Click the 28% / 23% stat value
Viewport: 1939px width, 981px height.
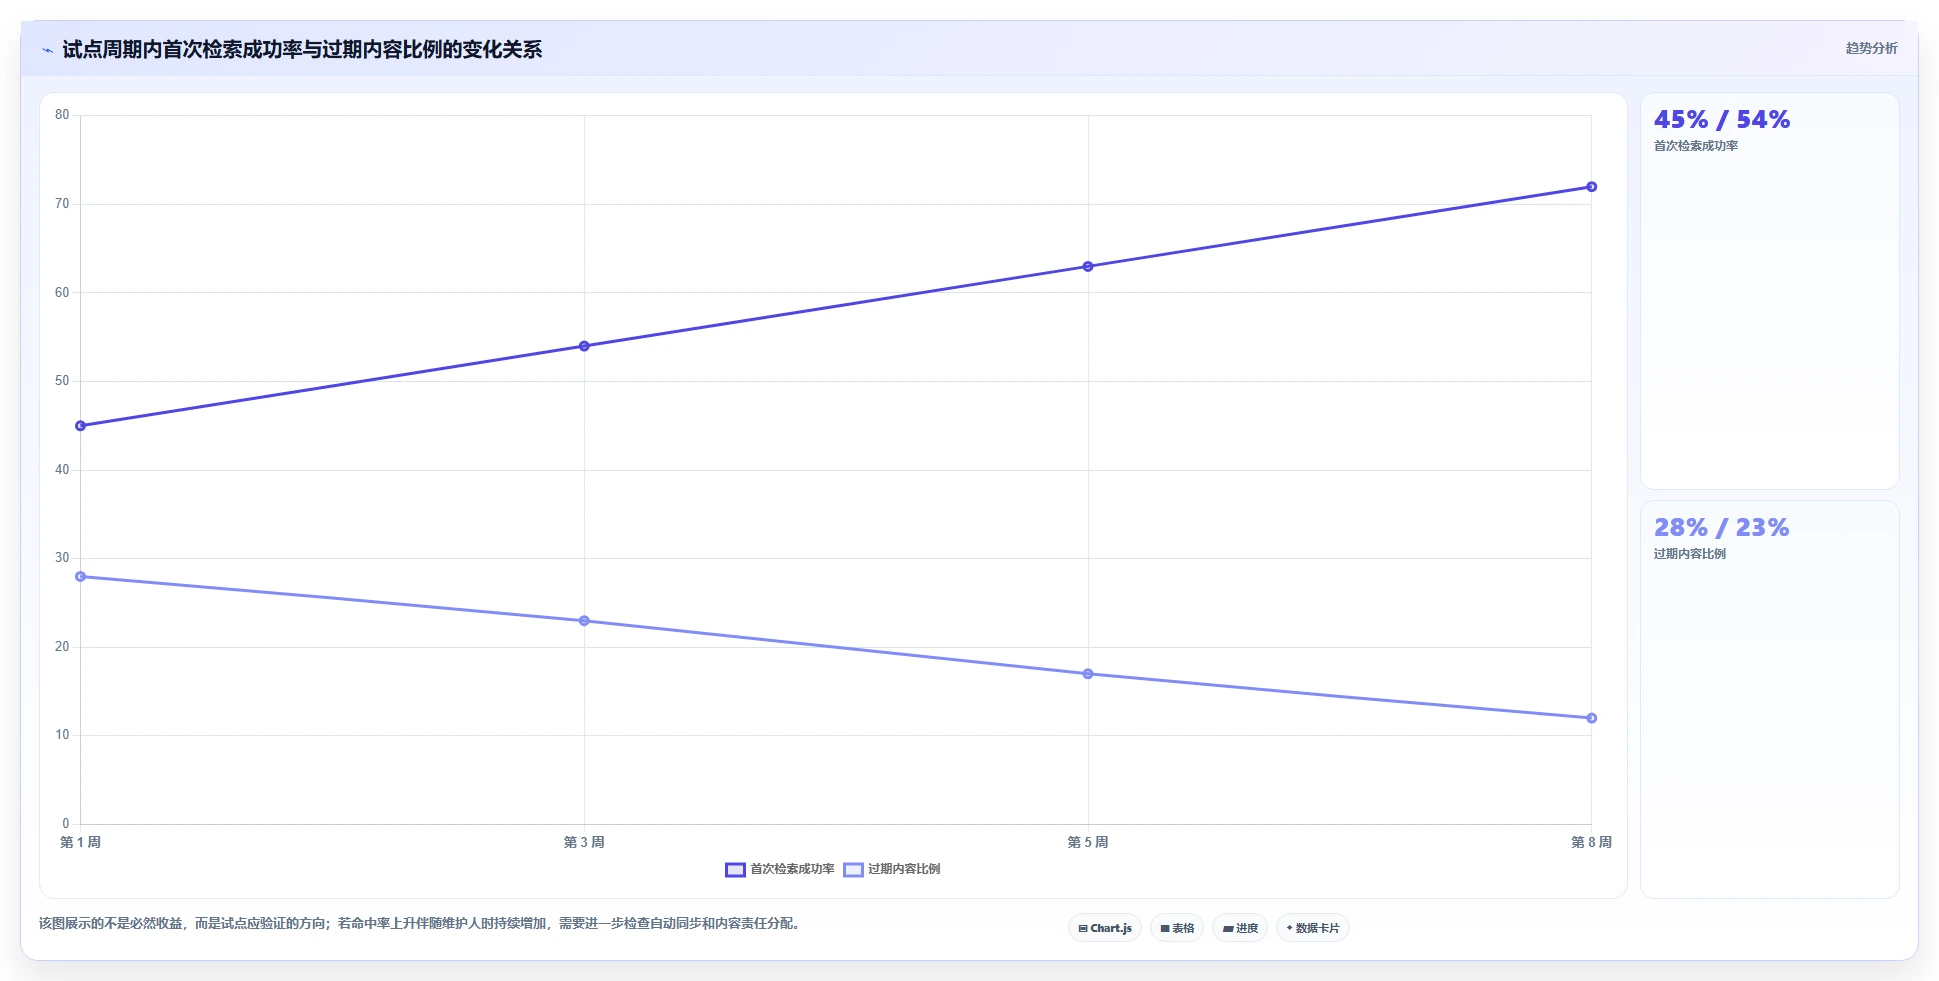click(x=1721, y=528)
